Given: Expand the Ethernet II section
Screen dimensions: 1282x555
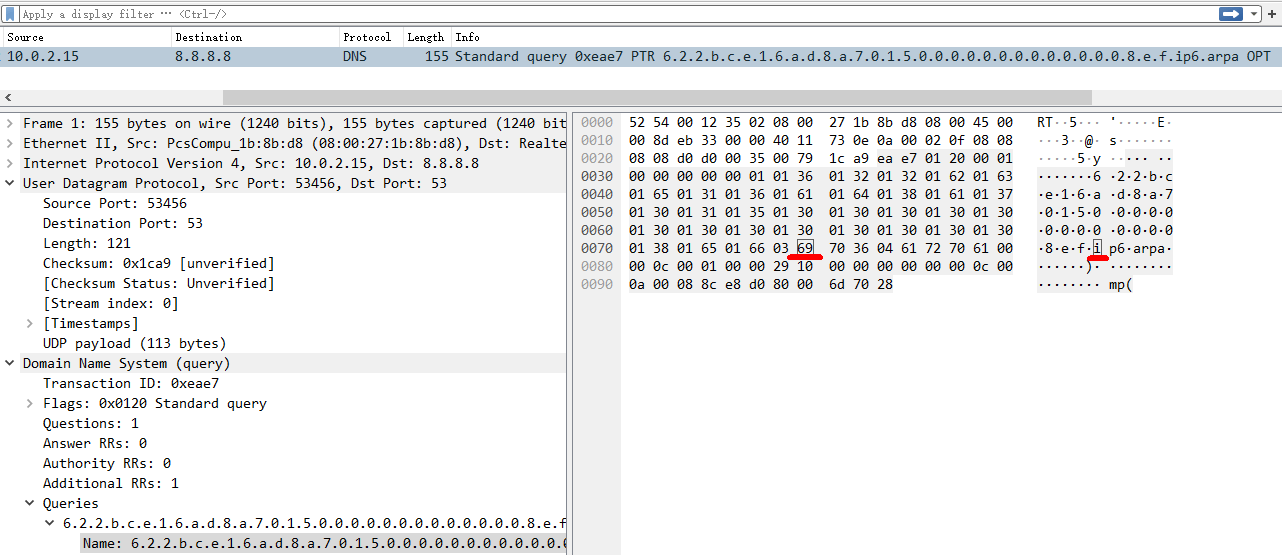Looking at the screenshot, I should (10, 144).
